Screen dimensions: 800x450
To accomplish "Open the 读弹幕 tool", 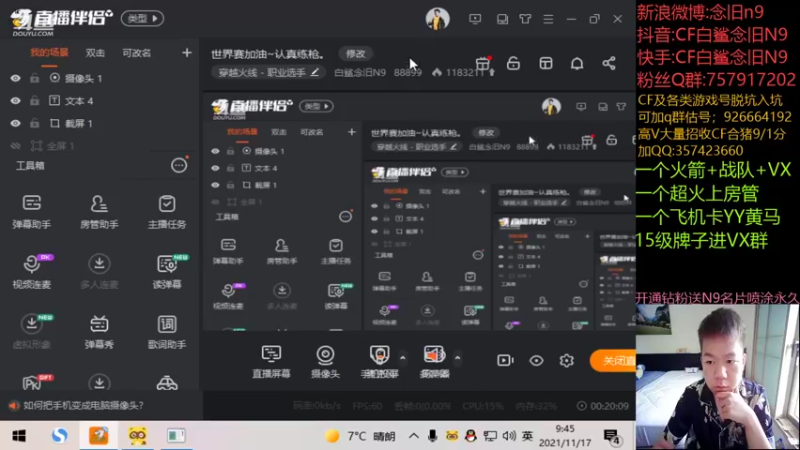I will (x=167, y=271).
